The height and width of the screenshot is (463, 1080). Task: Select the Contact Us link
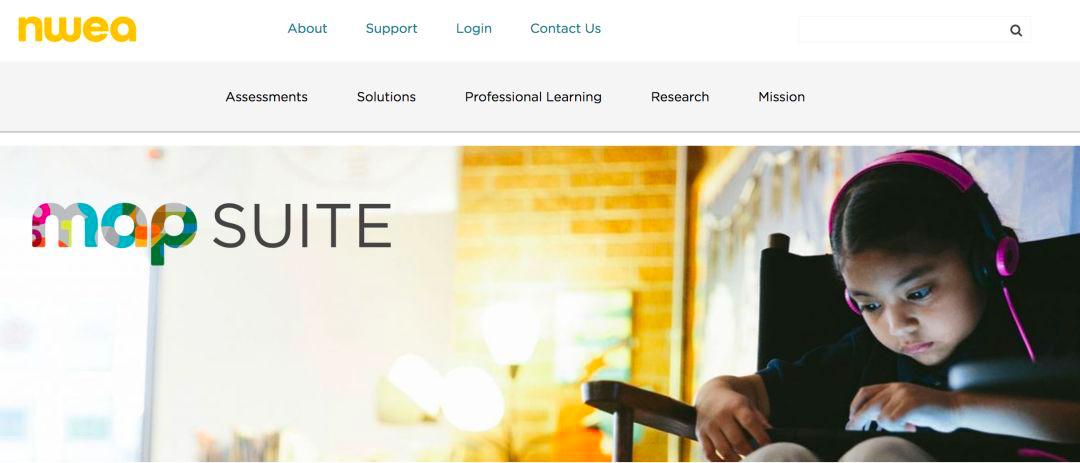(x=565, y=28)
